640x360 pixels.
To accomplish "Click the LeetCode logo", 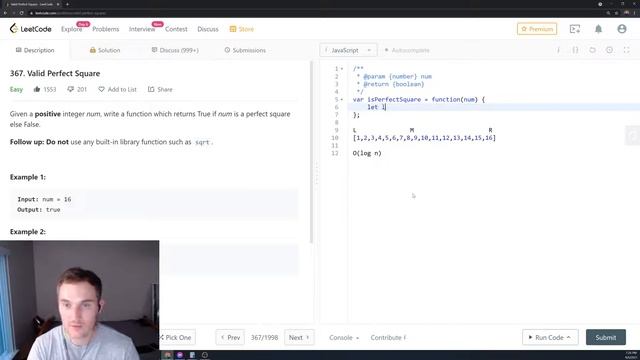I will tap(30, 29).
